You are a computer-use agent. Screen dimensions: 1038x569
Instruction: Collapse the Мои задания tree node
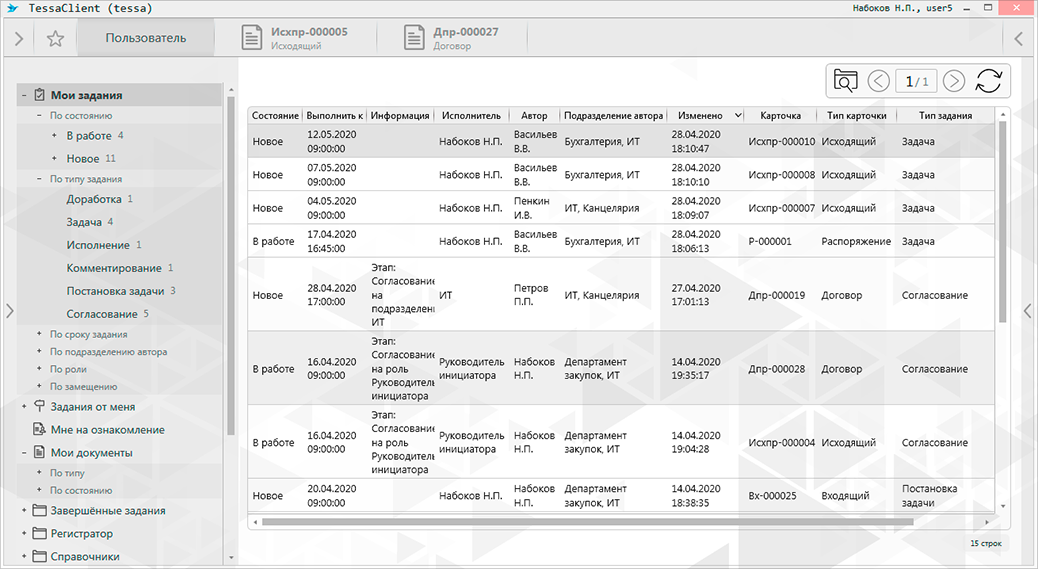(23, 96)
